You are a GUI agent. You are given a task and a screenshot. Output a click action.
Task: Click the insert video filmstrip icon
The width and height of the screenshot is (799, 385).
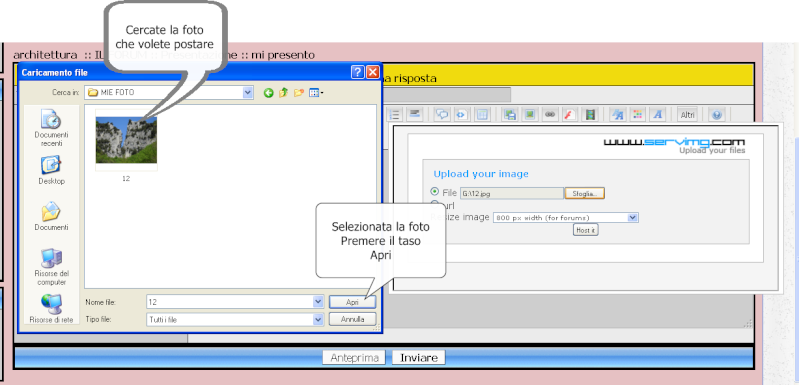tap(590, 115)
